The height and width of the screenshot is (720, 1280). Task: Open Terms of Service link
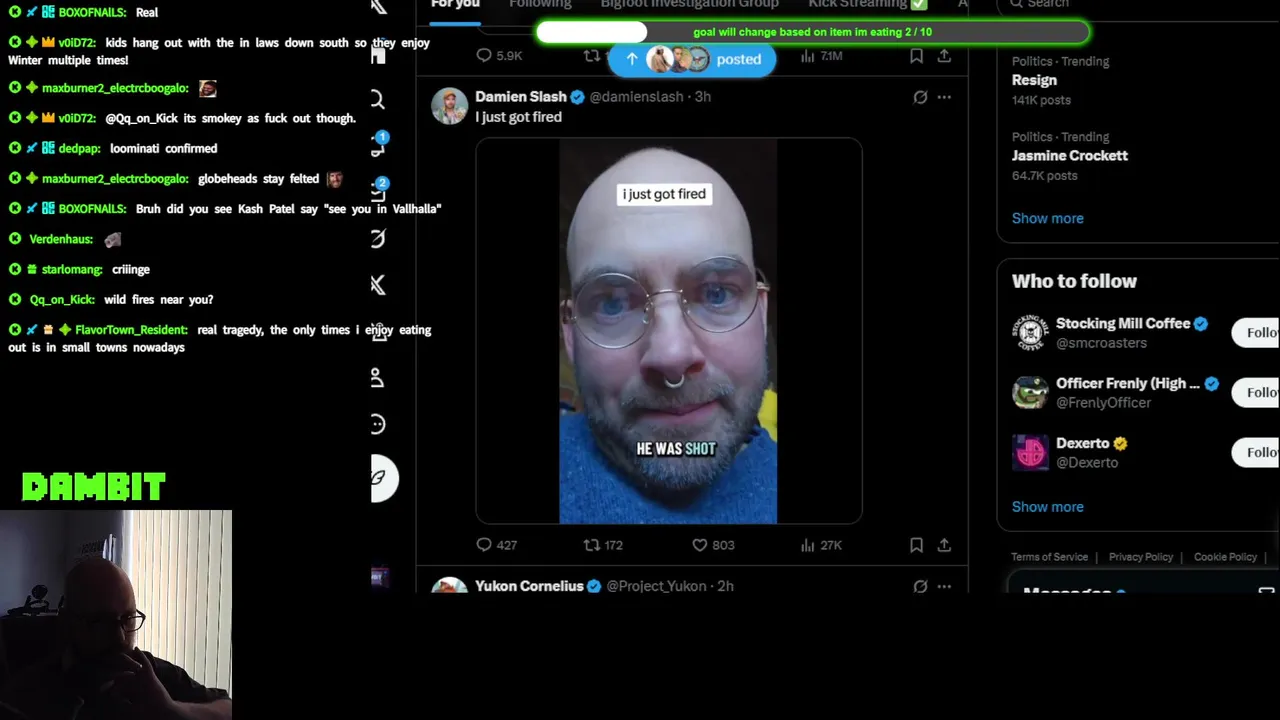point(1049,557)
